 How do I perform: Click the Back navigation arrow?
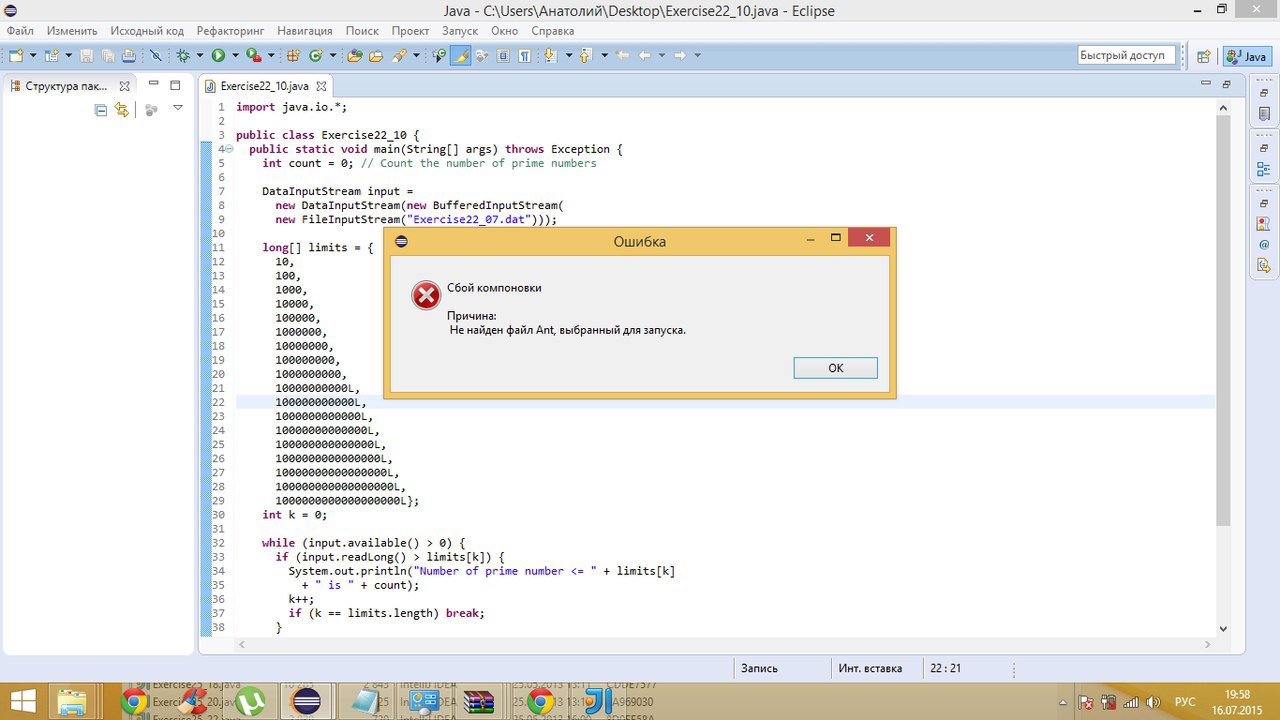[x=645, y=56]
